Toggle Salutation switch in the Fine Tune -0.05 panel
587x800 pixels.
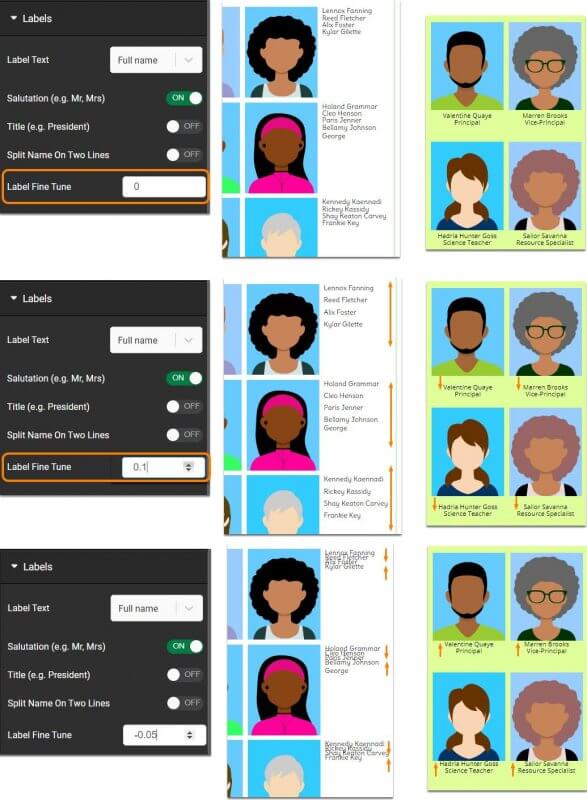click(x=185, y=646)
